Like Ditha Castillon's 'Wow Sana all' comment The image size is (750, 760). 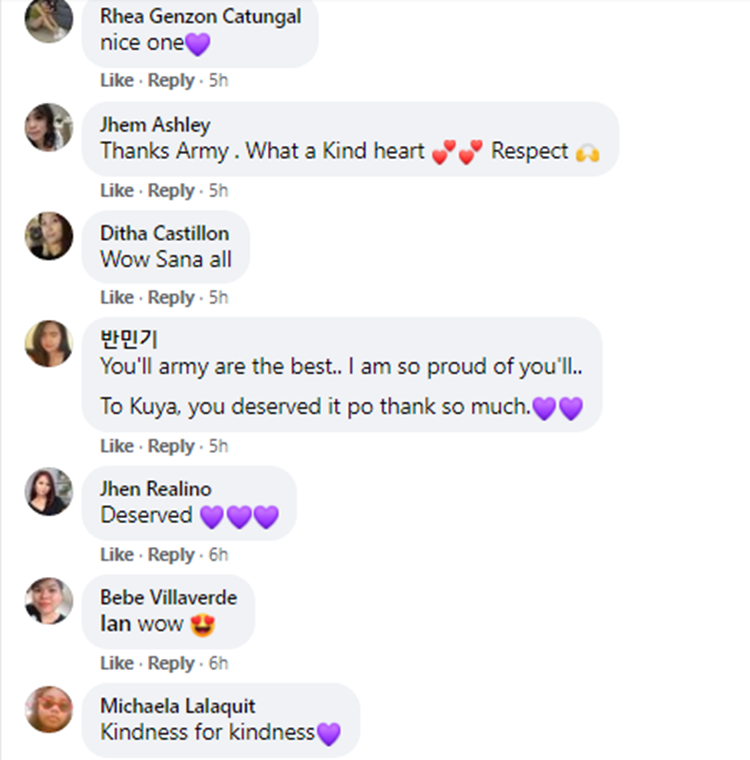tap(116, 297)
